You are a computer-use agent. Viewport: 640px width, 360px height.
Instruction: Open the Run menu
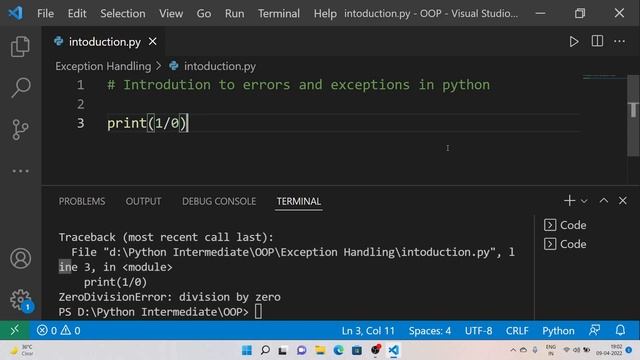pyautogui.click(x=234, y=13)
